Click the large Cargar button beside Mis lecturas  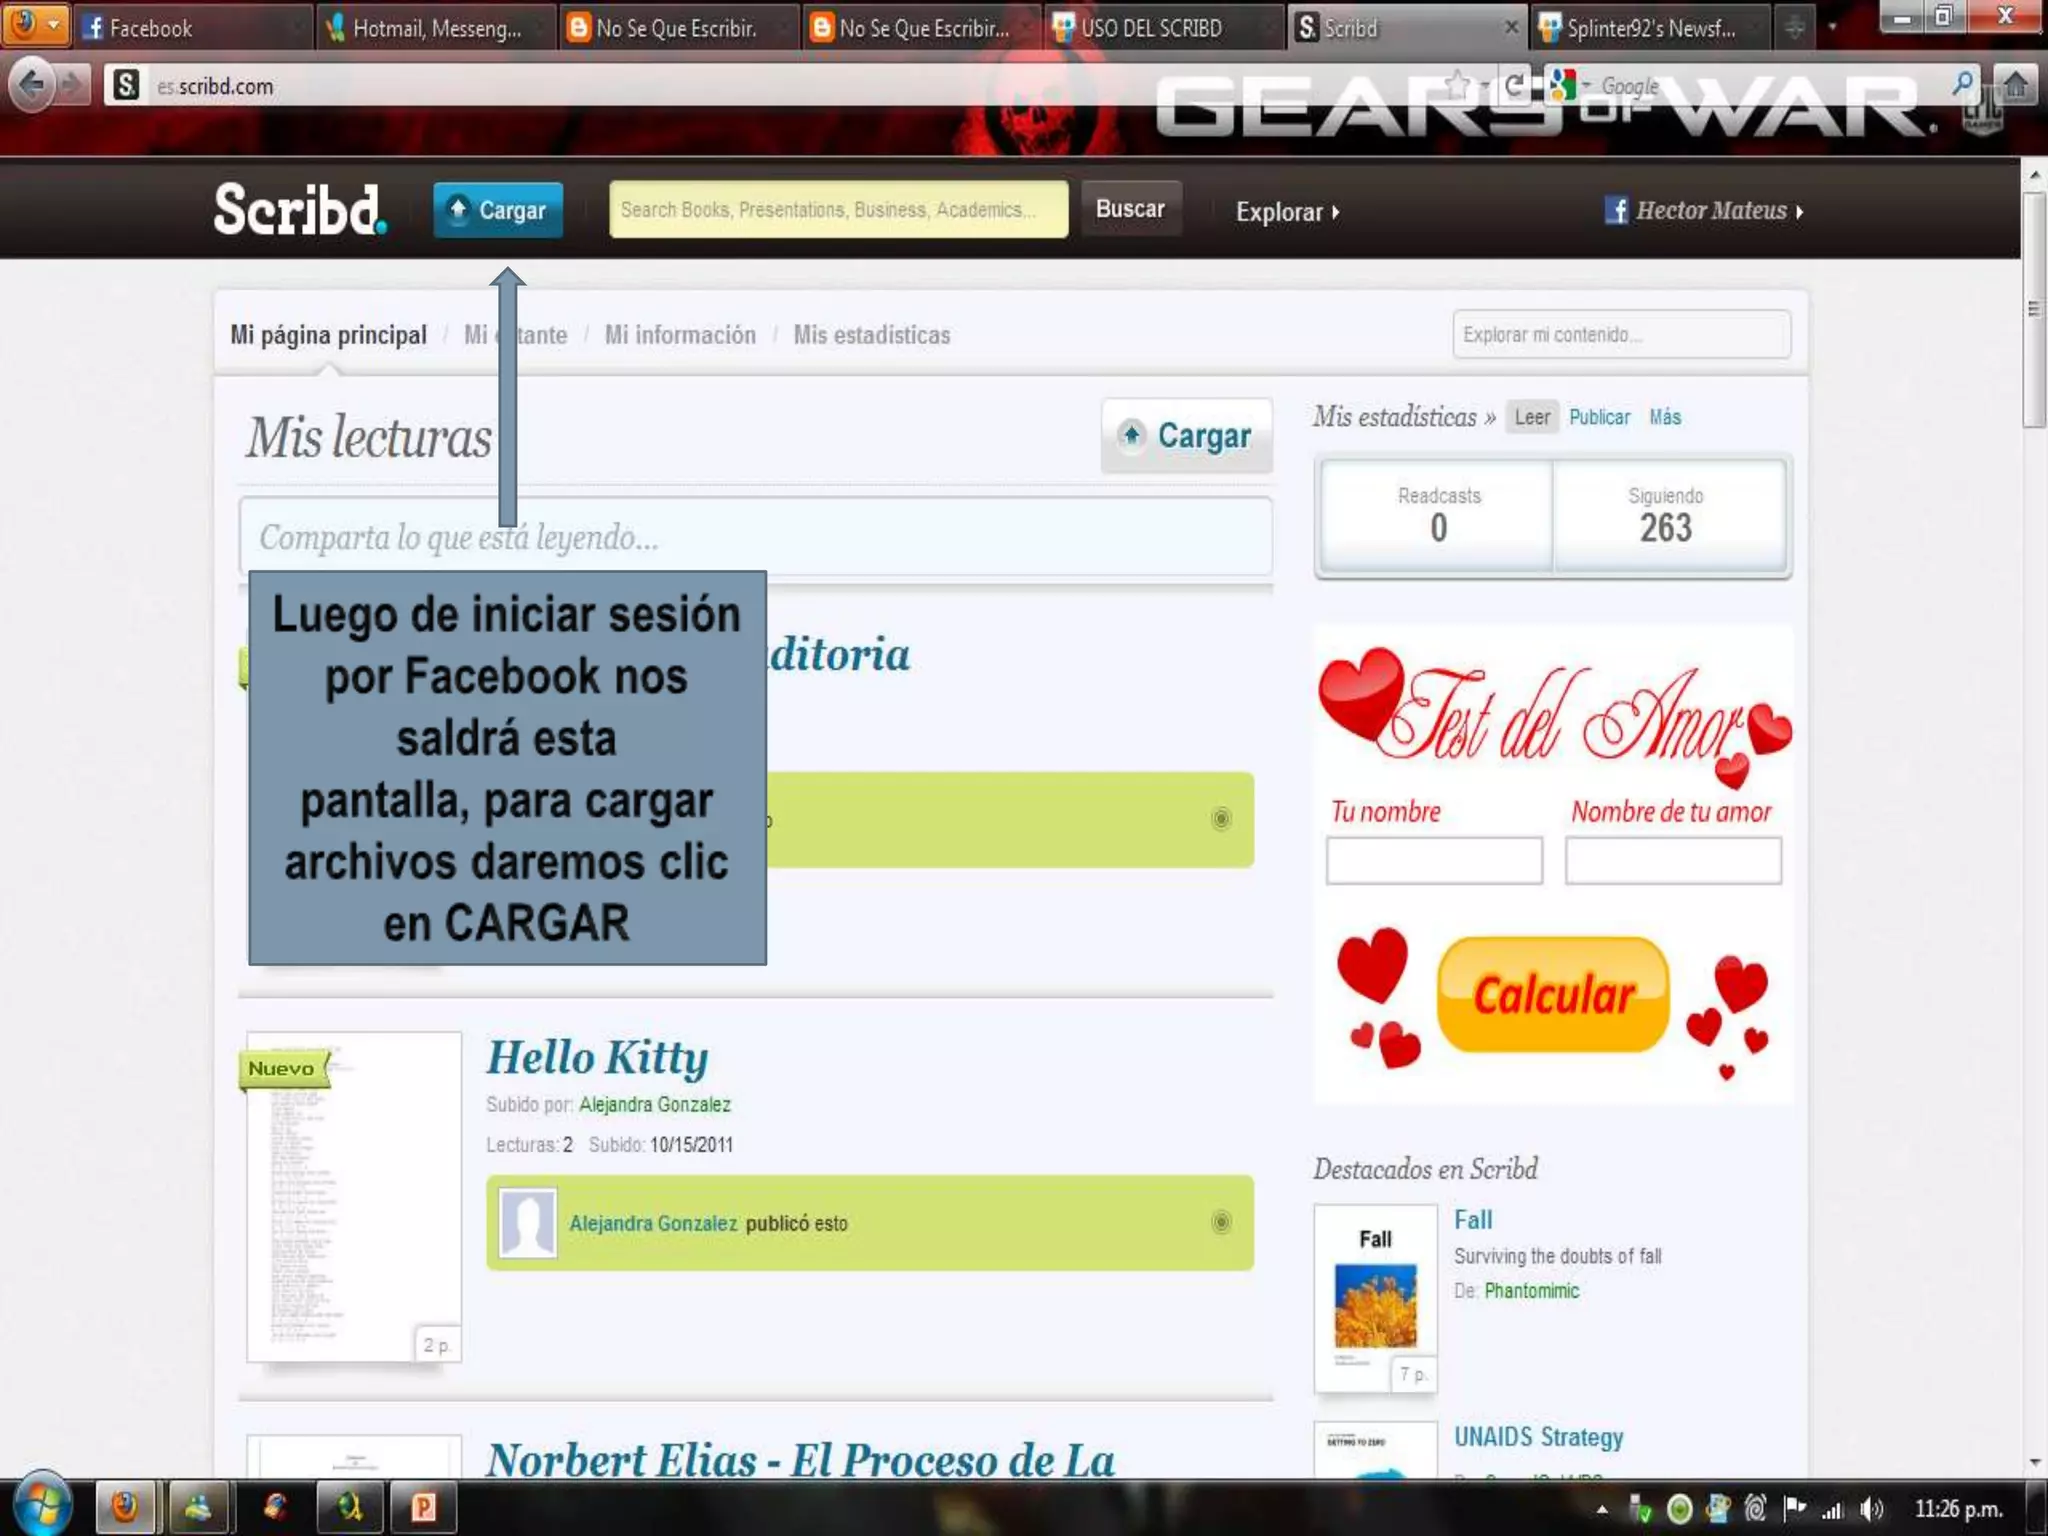click(x=1186, y=435)
